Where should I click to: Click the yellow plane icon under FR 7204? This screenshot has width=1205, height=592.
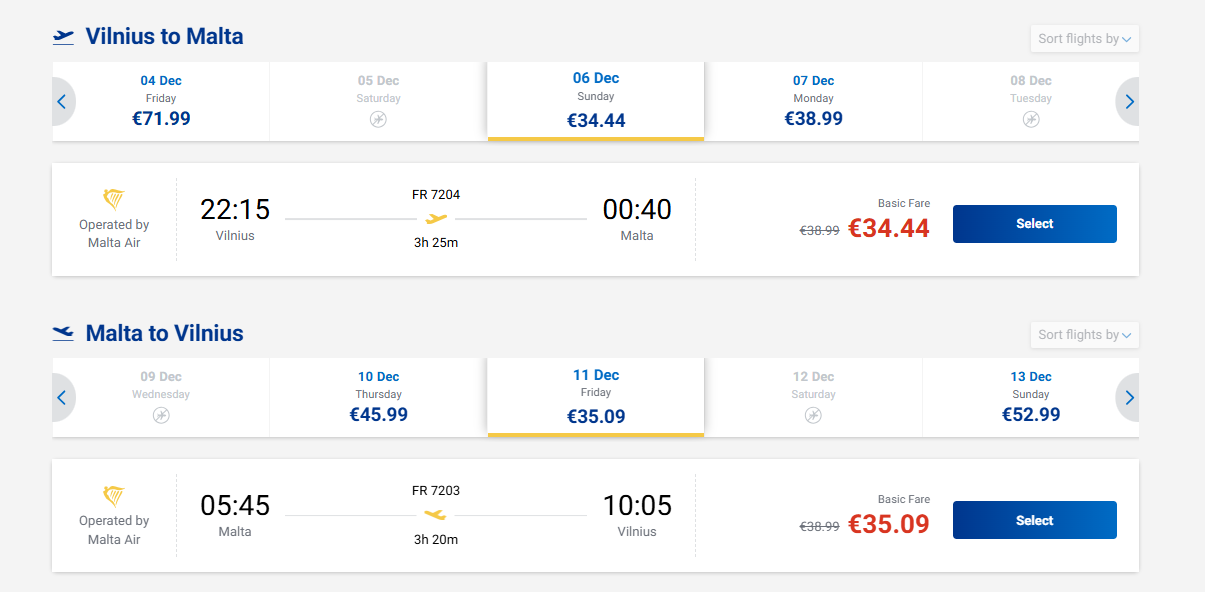[436, 218]
